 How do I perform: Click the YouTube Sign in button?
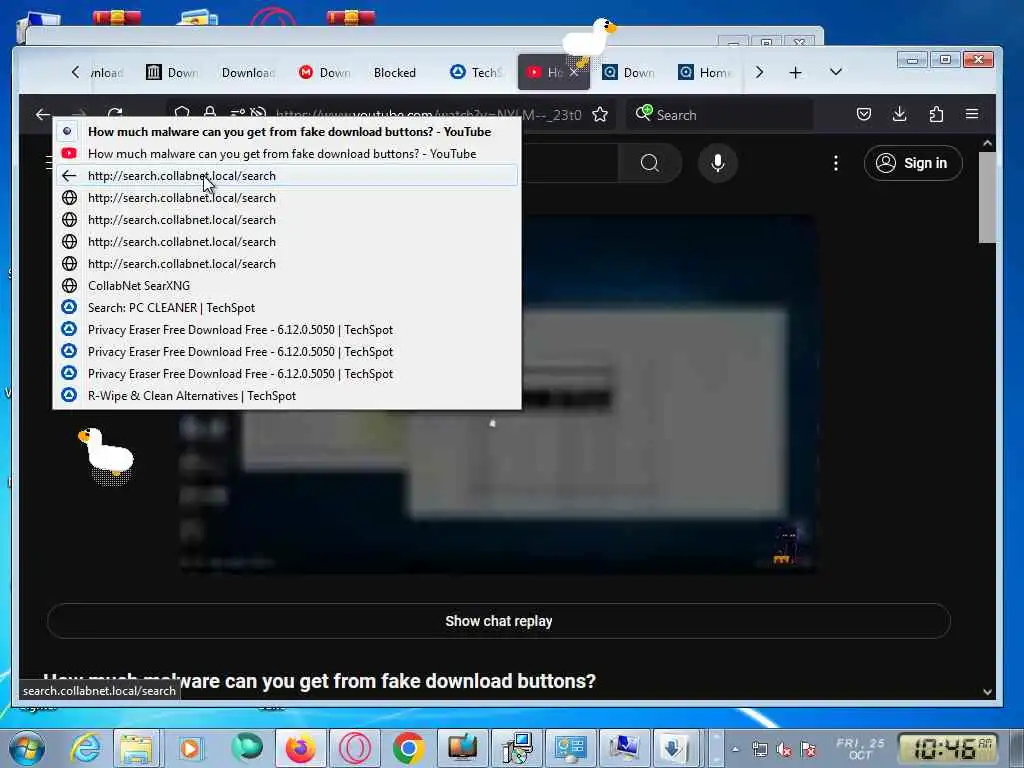tap(912, 163)
